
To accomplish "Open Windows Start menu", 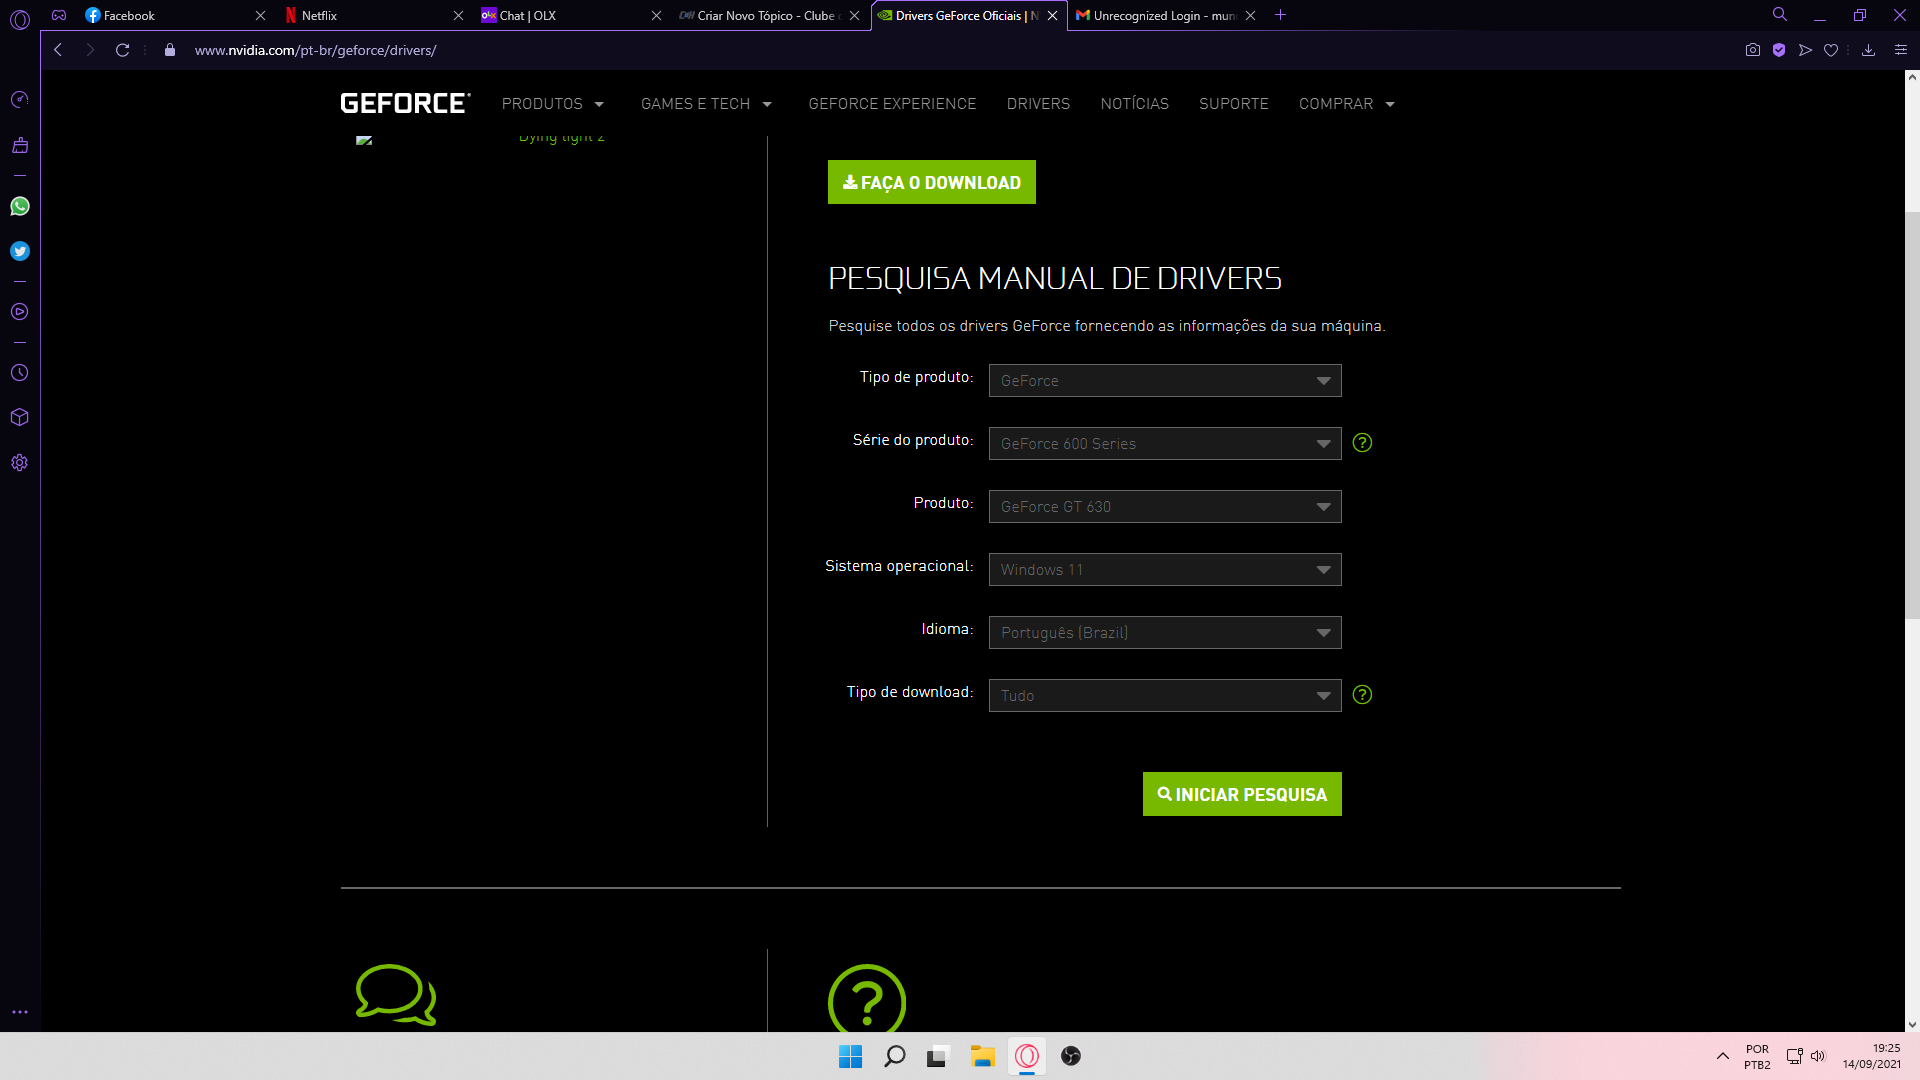I will (850, 1056).
